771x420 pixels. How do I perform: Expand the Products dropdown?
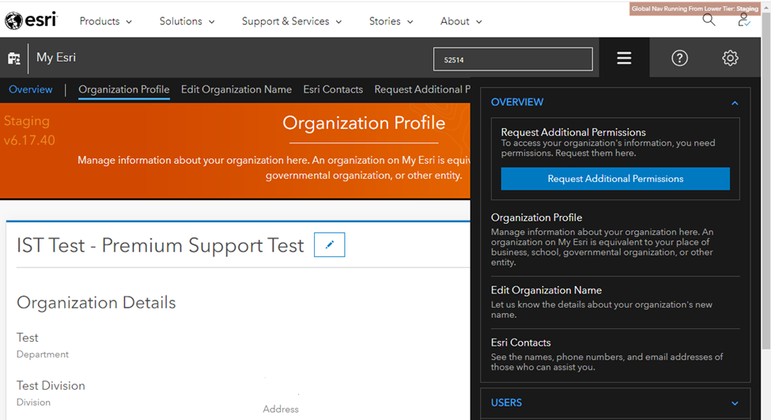[106, 21]
